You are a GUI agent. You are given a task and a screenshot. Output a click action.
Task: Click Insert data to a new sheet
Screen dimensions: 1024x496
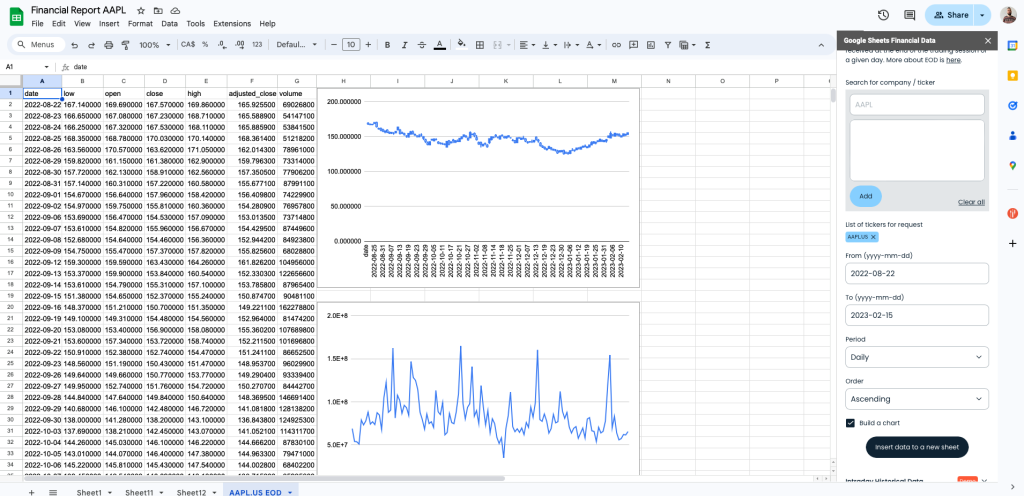pyautogui.click(x=916, y=447)
